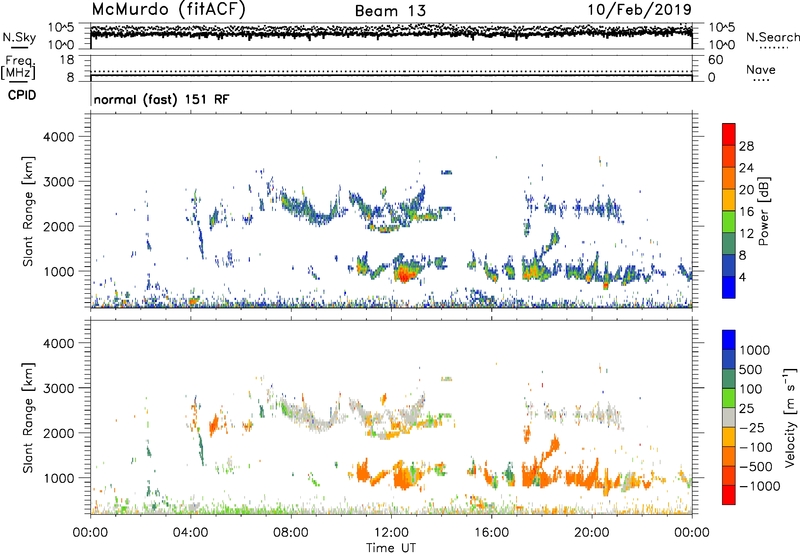Click the Beam 13 label
800x554 pixels.
[x=390, y=11]
